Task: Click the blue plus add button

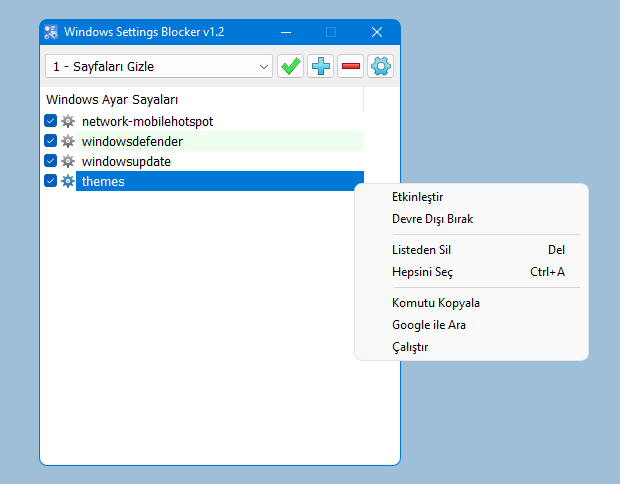Action: point(320,66)
